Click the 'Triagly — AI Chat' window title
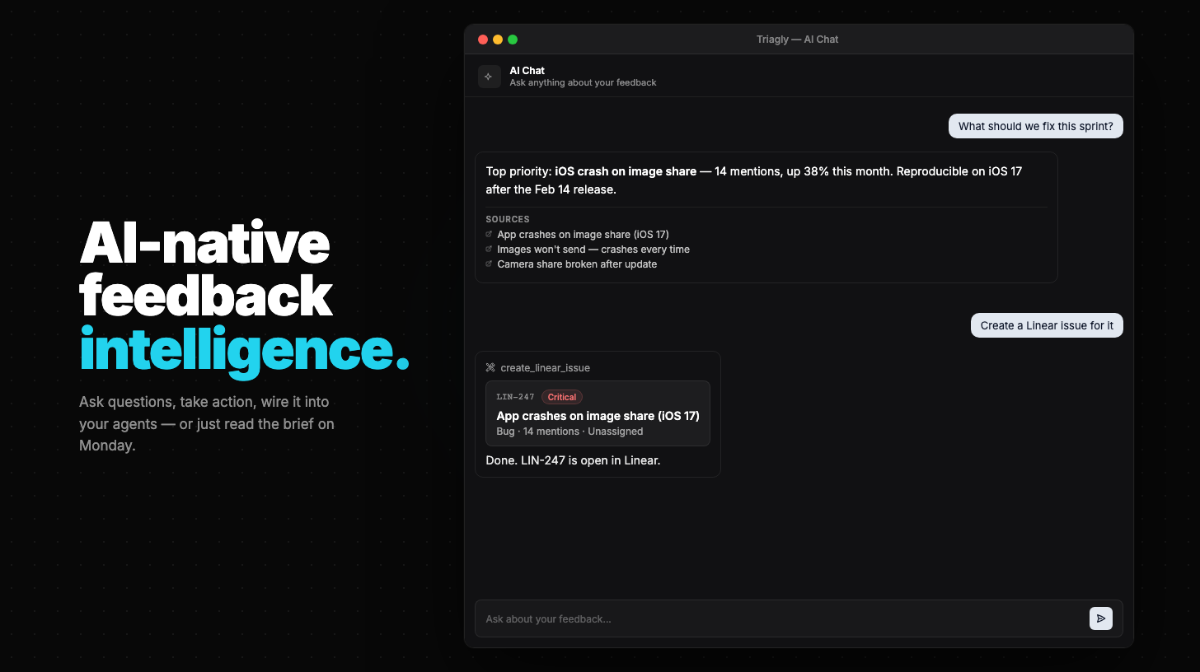1200x672 pixels. click(797, 39)
